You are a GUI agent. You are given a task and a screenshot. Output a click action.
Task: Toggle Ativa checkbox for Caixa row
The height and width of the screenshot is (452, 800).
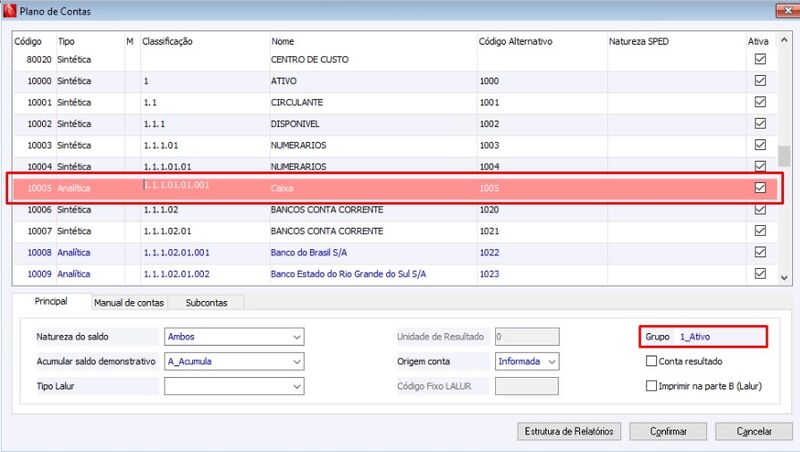760,188
